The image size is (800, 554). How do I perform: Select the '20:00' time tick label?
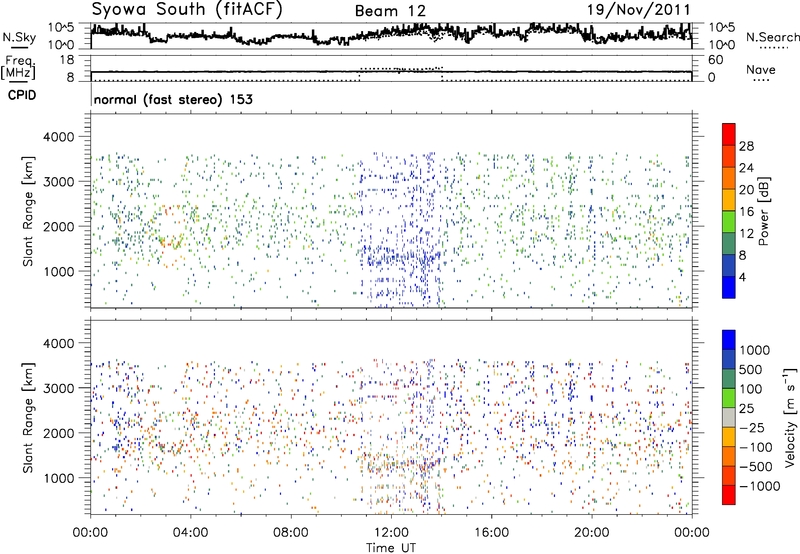point(591,533)
